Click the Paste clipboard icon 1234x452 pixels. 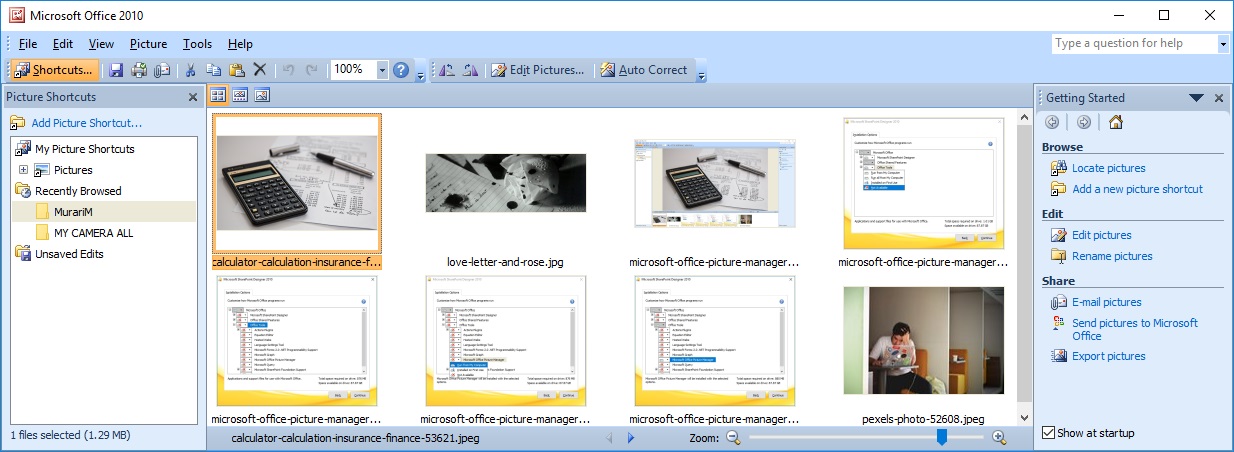(x=237, y=70)
